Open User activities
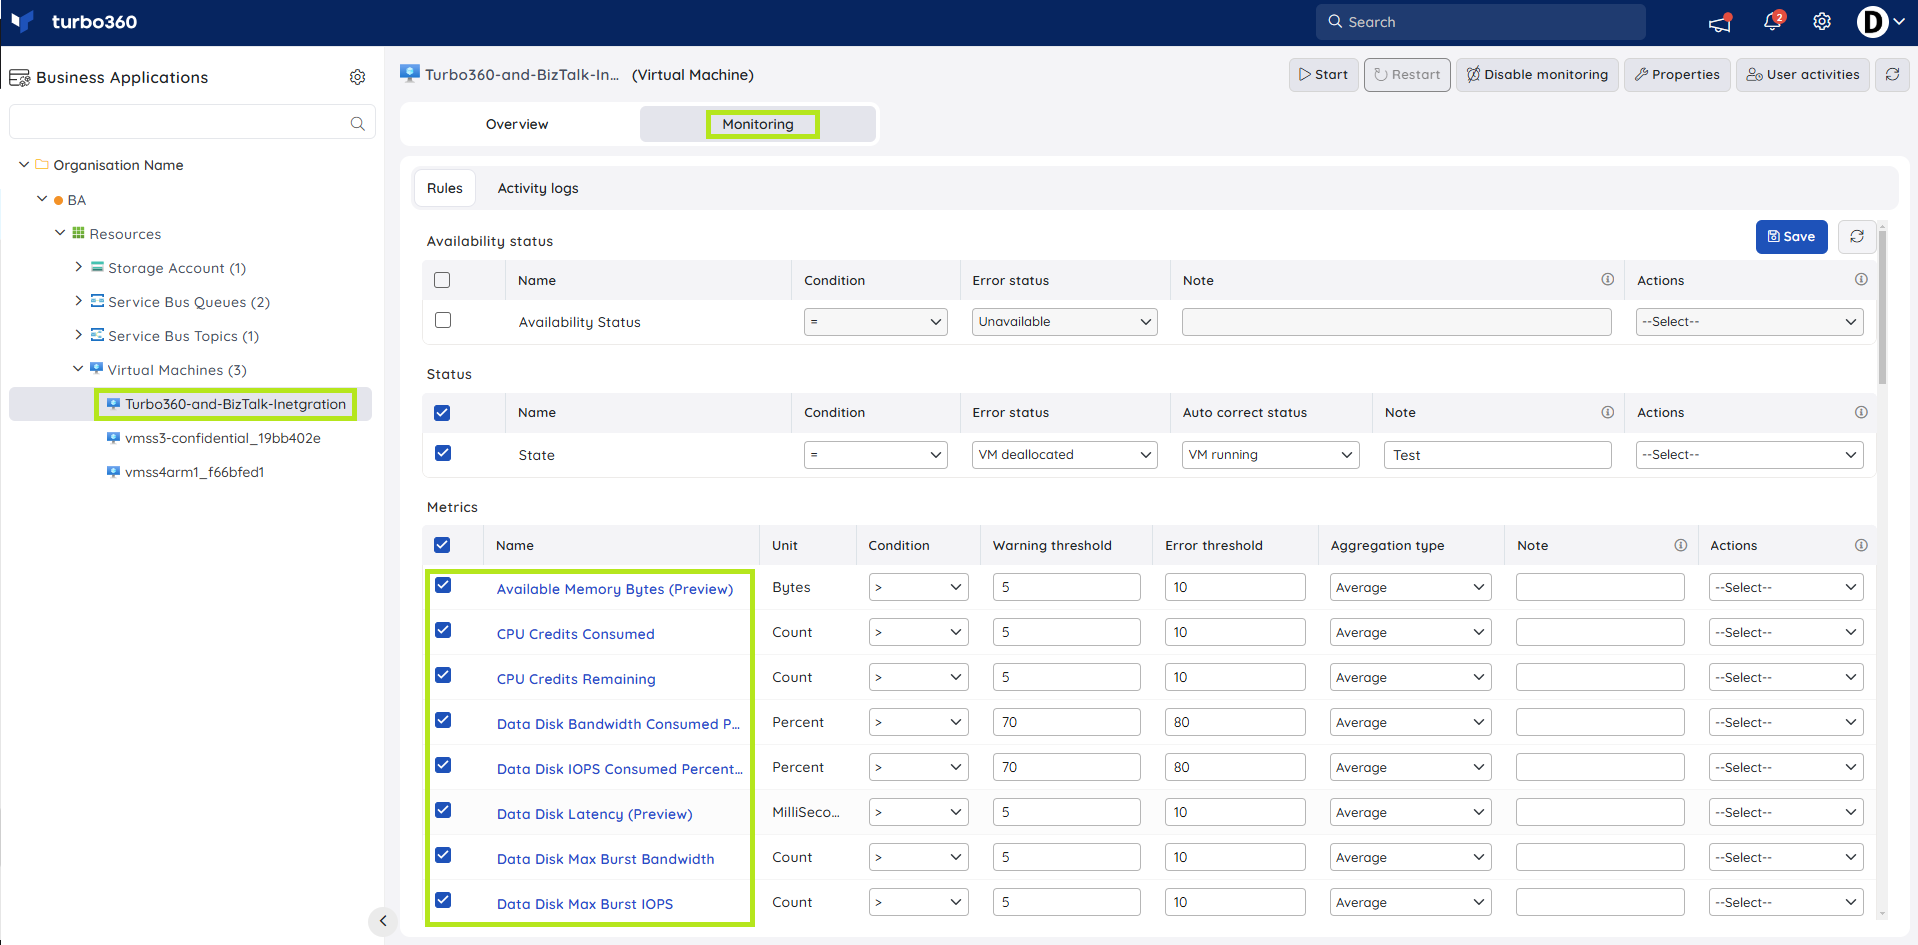The height and width of the screenshot is (945, 1918). (x=1803, y=74)
